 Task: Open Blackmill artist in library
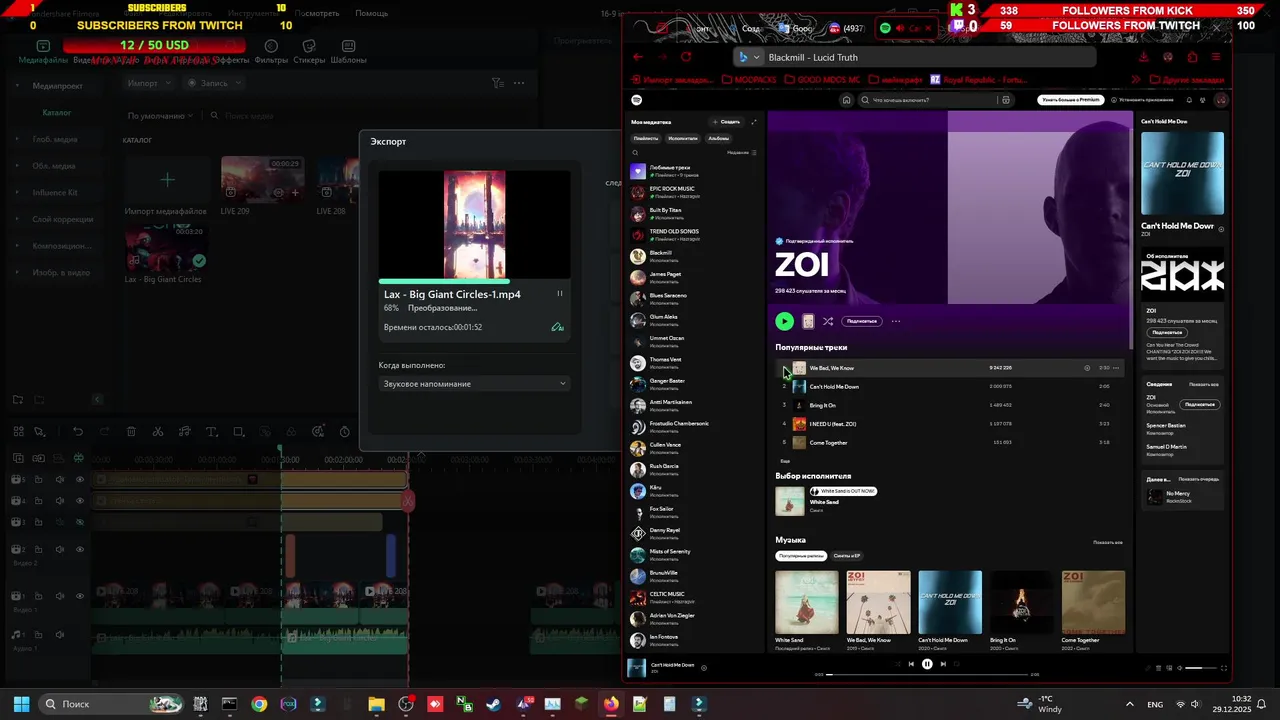pyautogui.click(x=694, y=256)
